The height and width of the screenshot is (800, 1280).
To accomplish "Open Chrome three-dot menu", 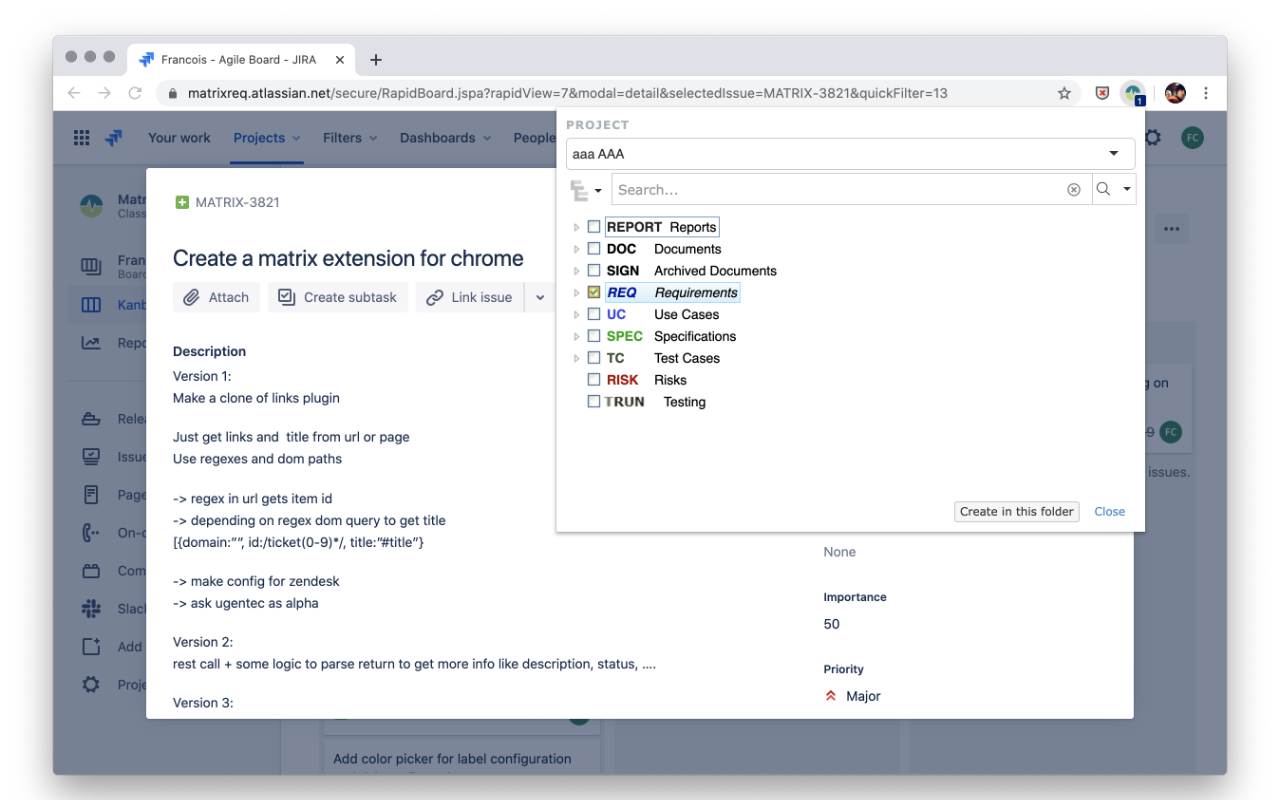I will (1206, 93).
